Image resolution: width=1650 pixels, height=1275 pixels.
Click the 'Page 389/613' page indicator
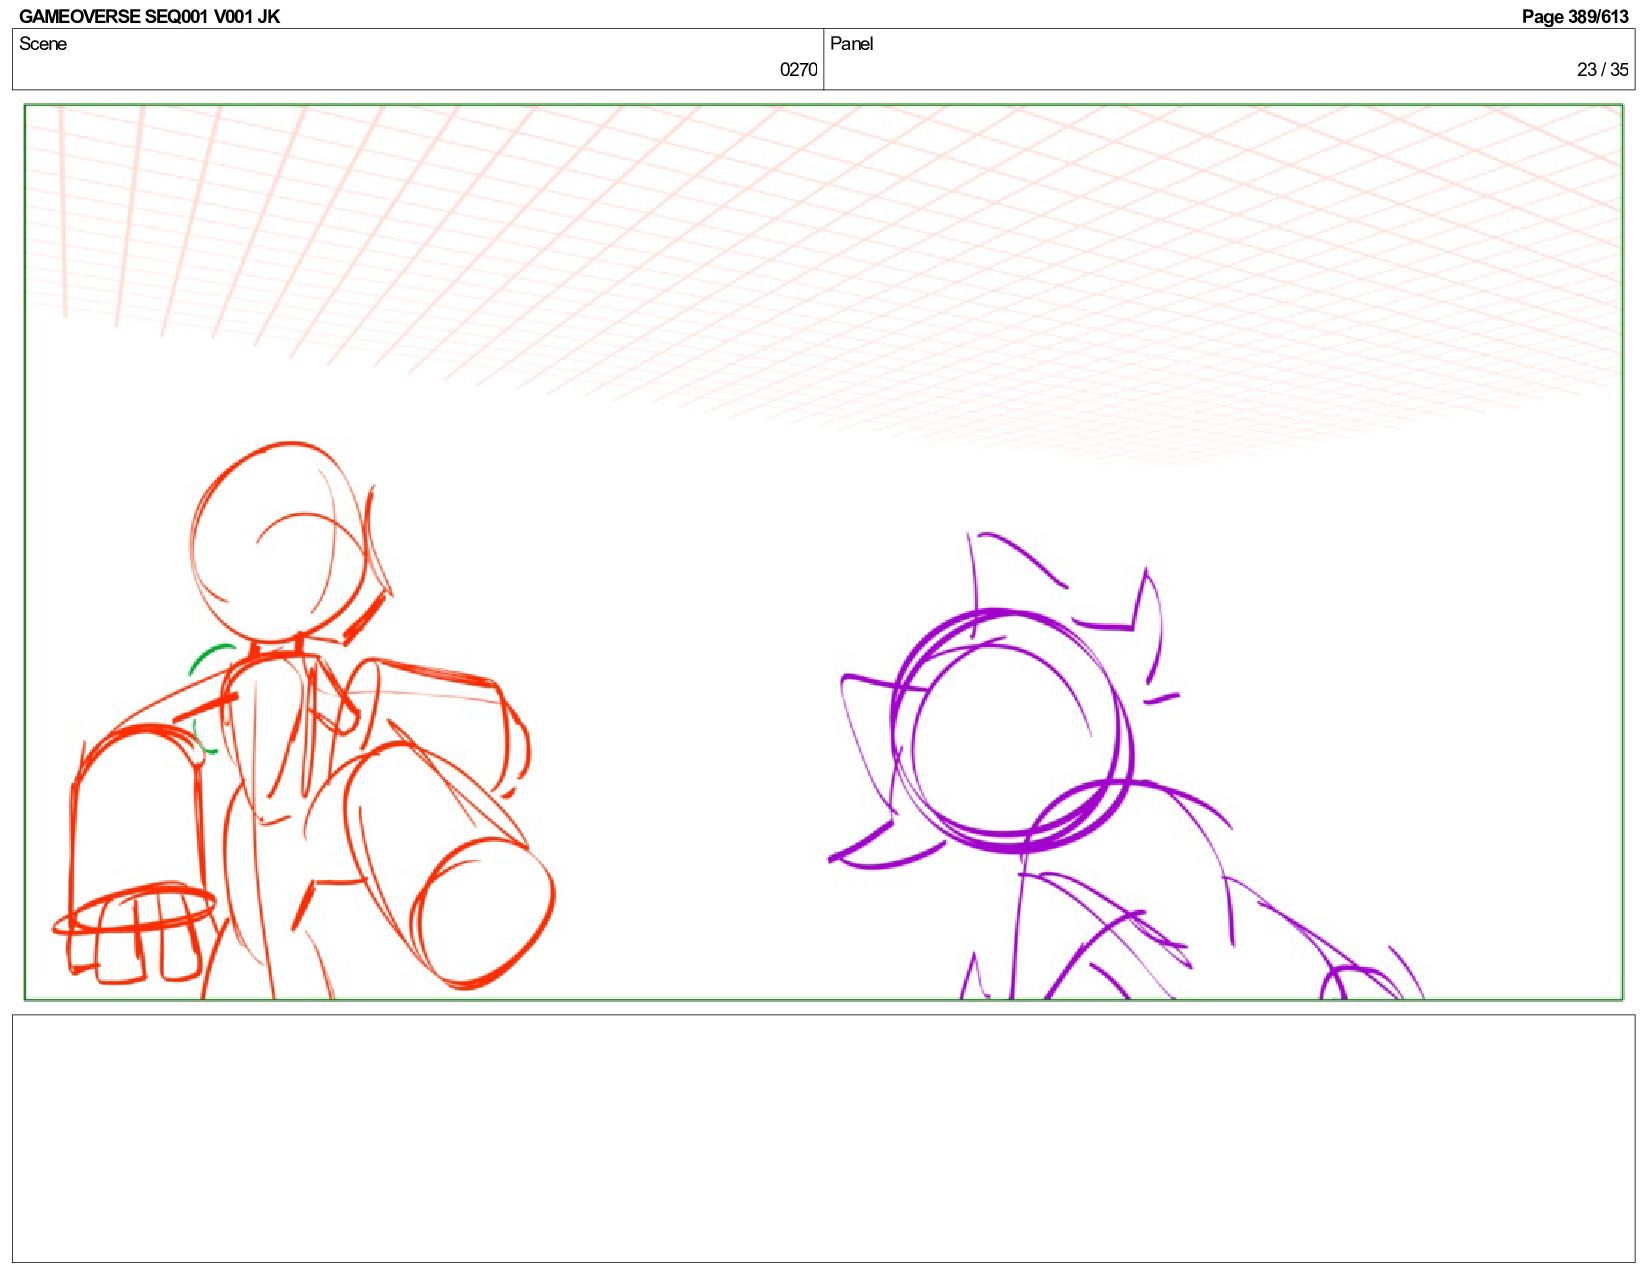(1575, 16)
